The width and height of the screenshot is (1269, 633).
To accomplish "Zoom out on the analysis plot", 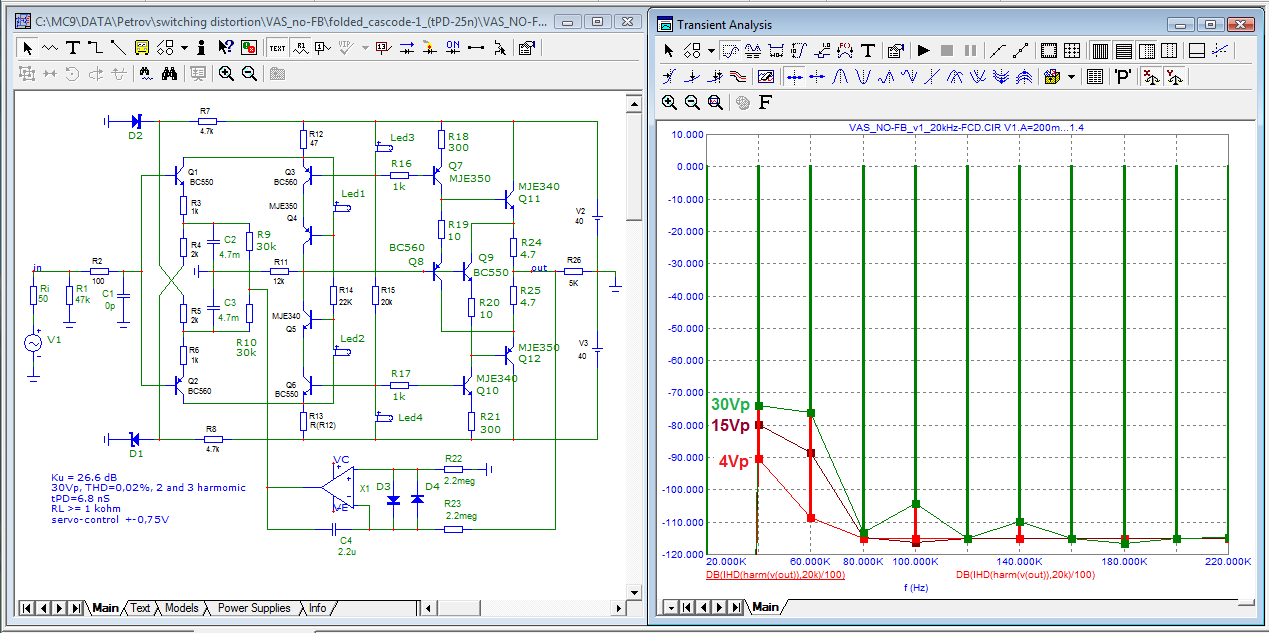I will [692, 103].
